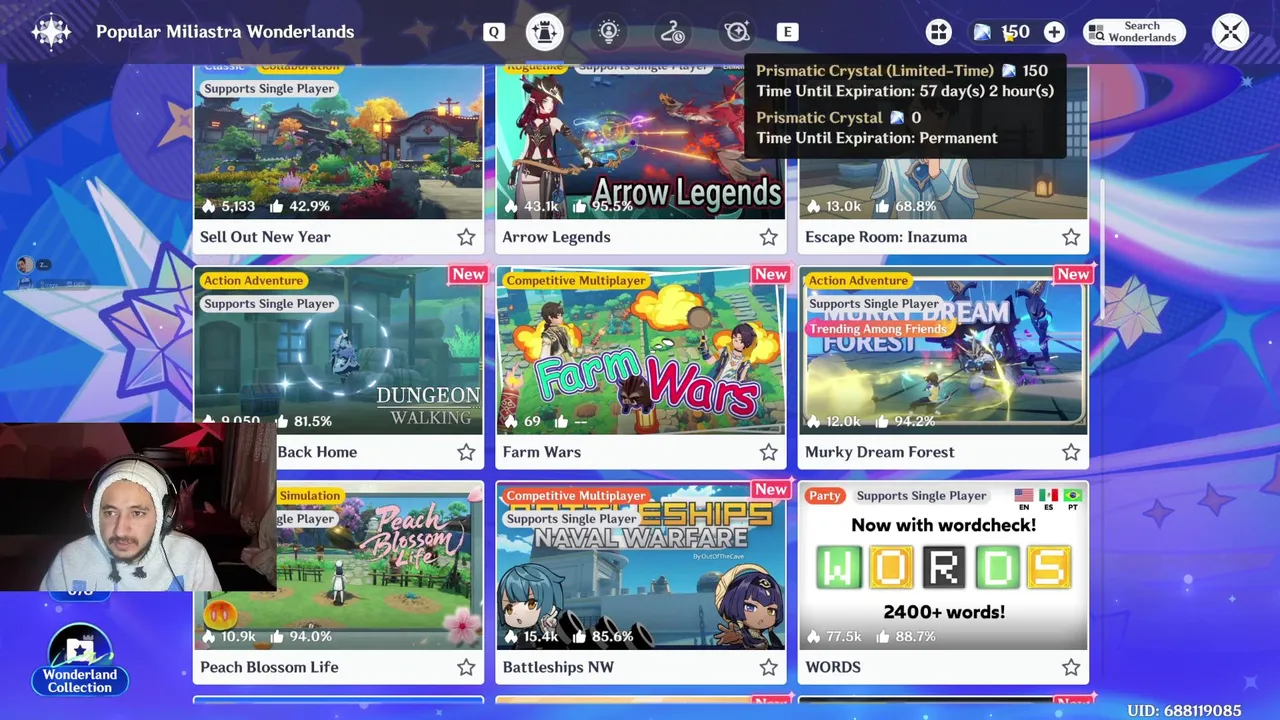Viewport: 1280px width, 720px height.
Task: Open the Wonderland Collection
Action: click(80, 660)
